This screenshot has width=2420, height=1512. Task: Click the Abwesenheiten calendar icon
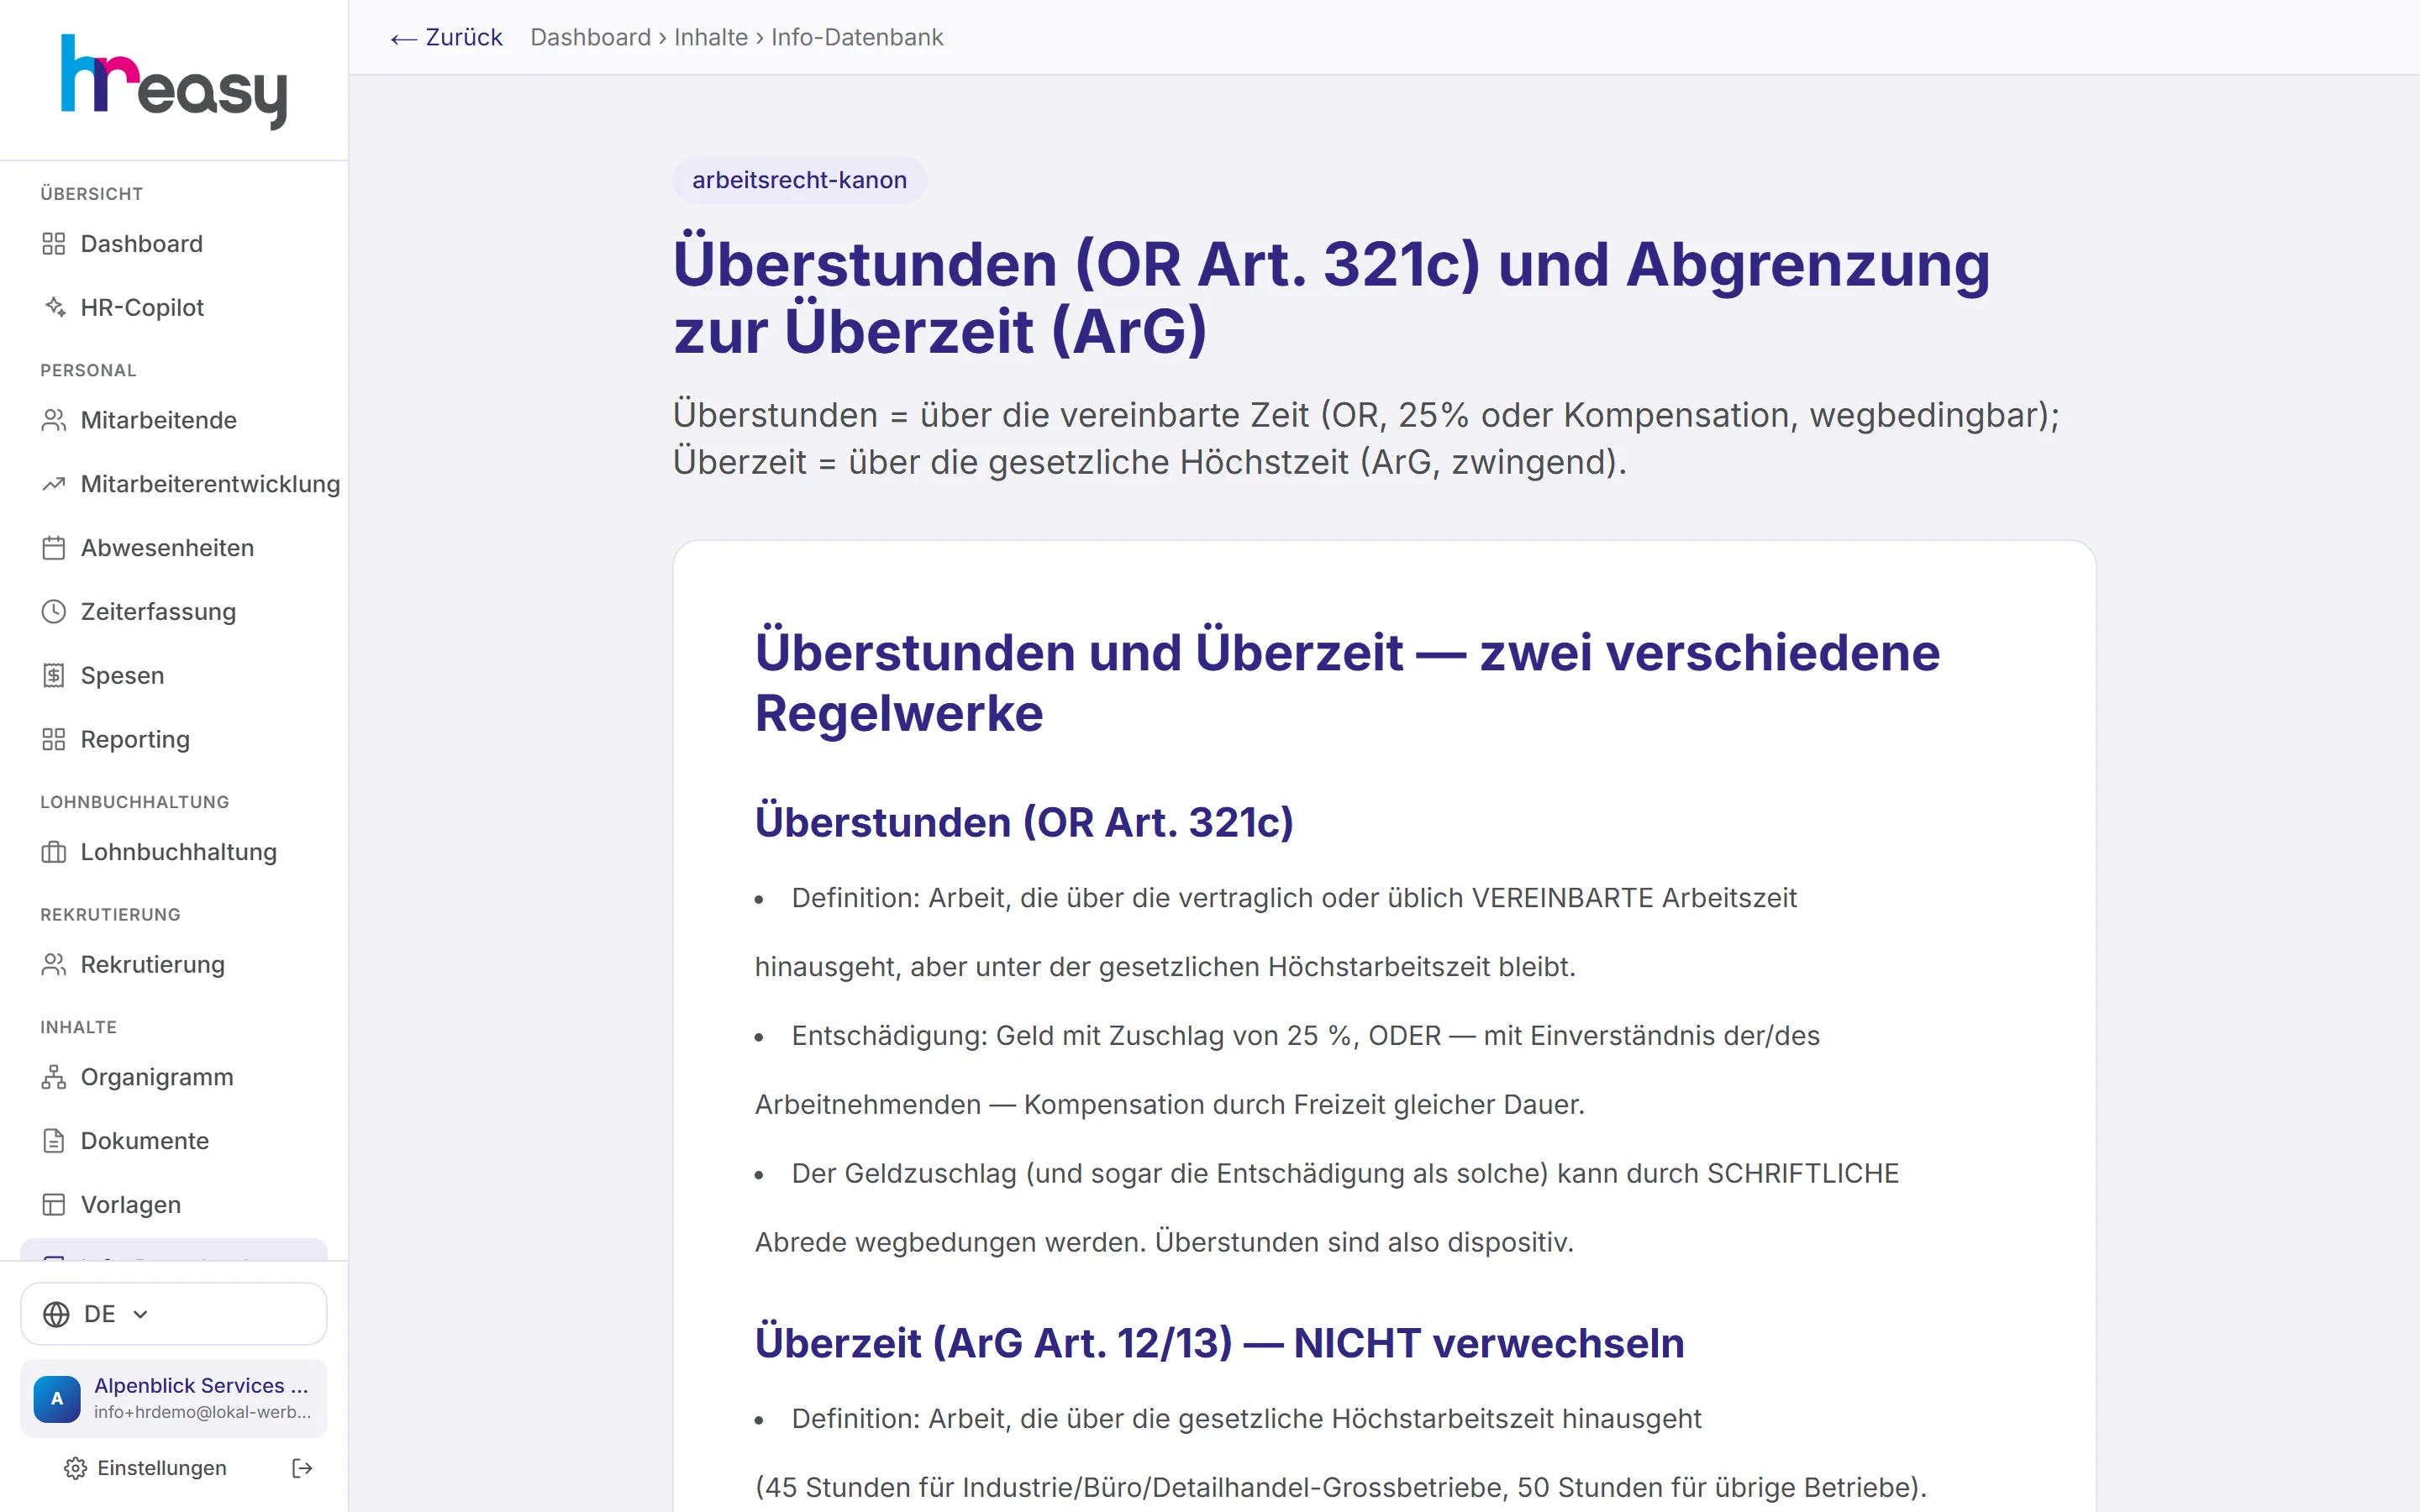[54, 548]
